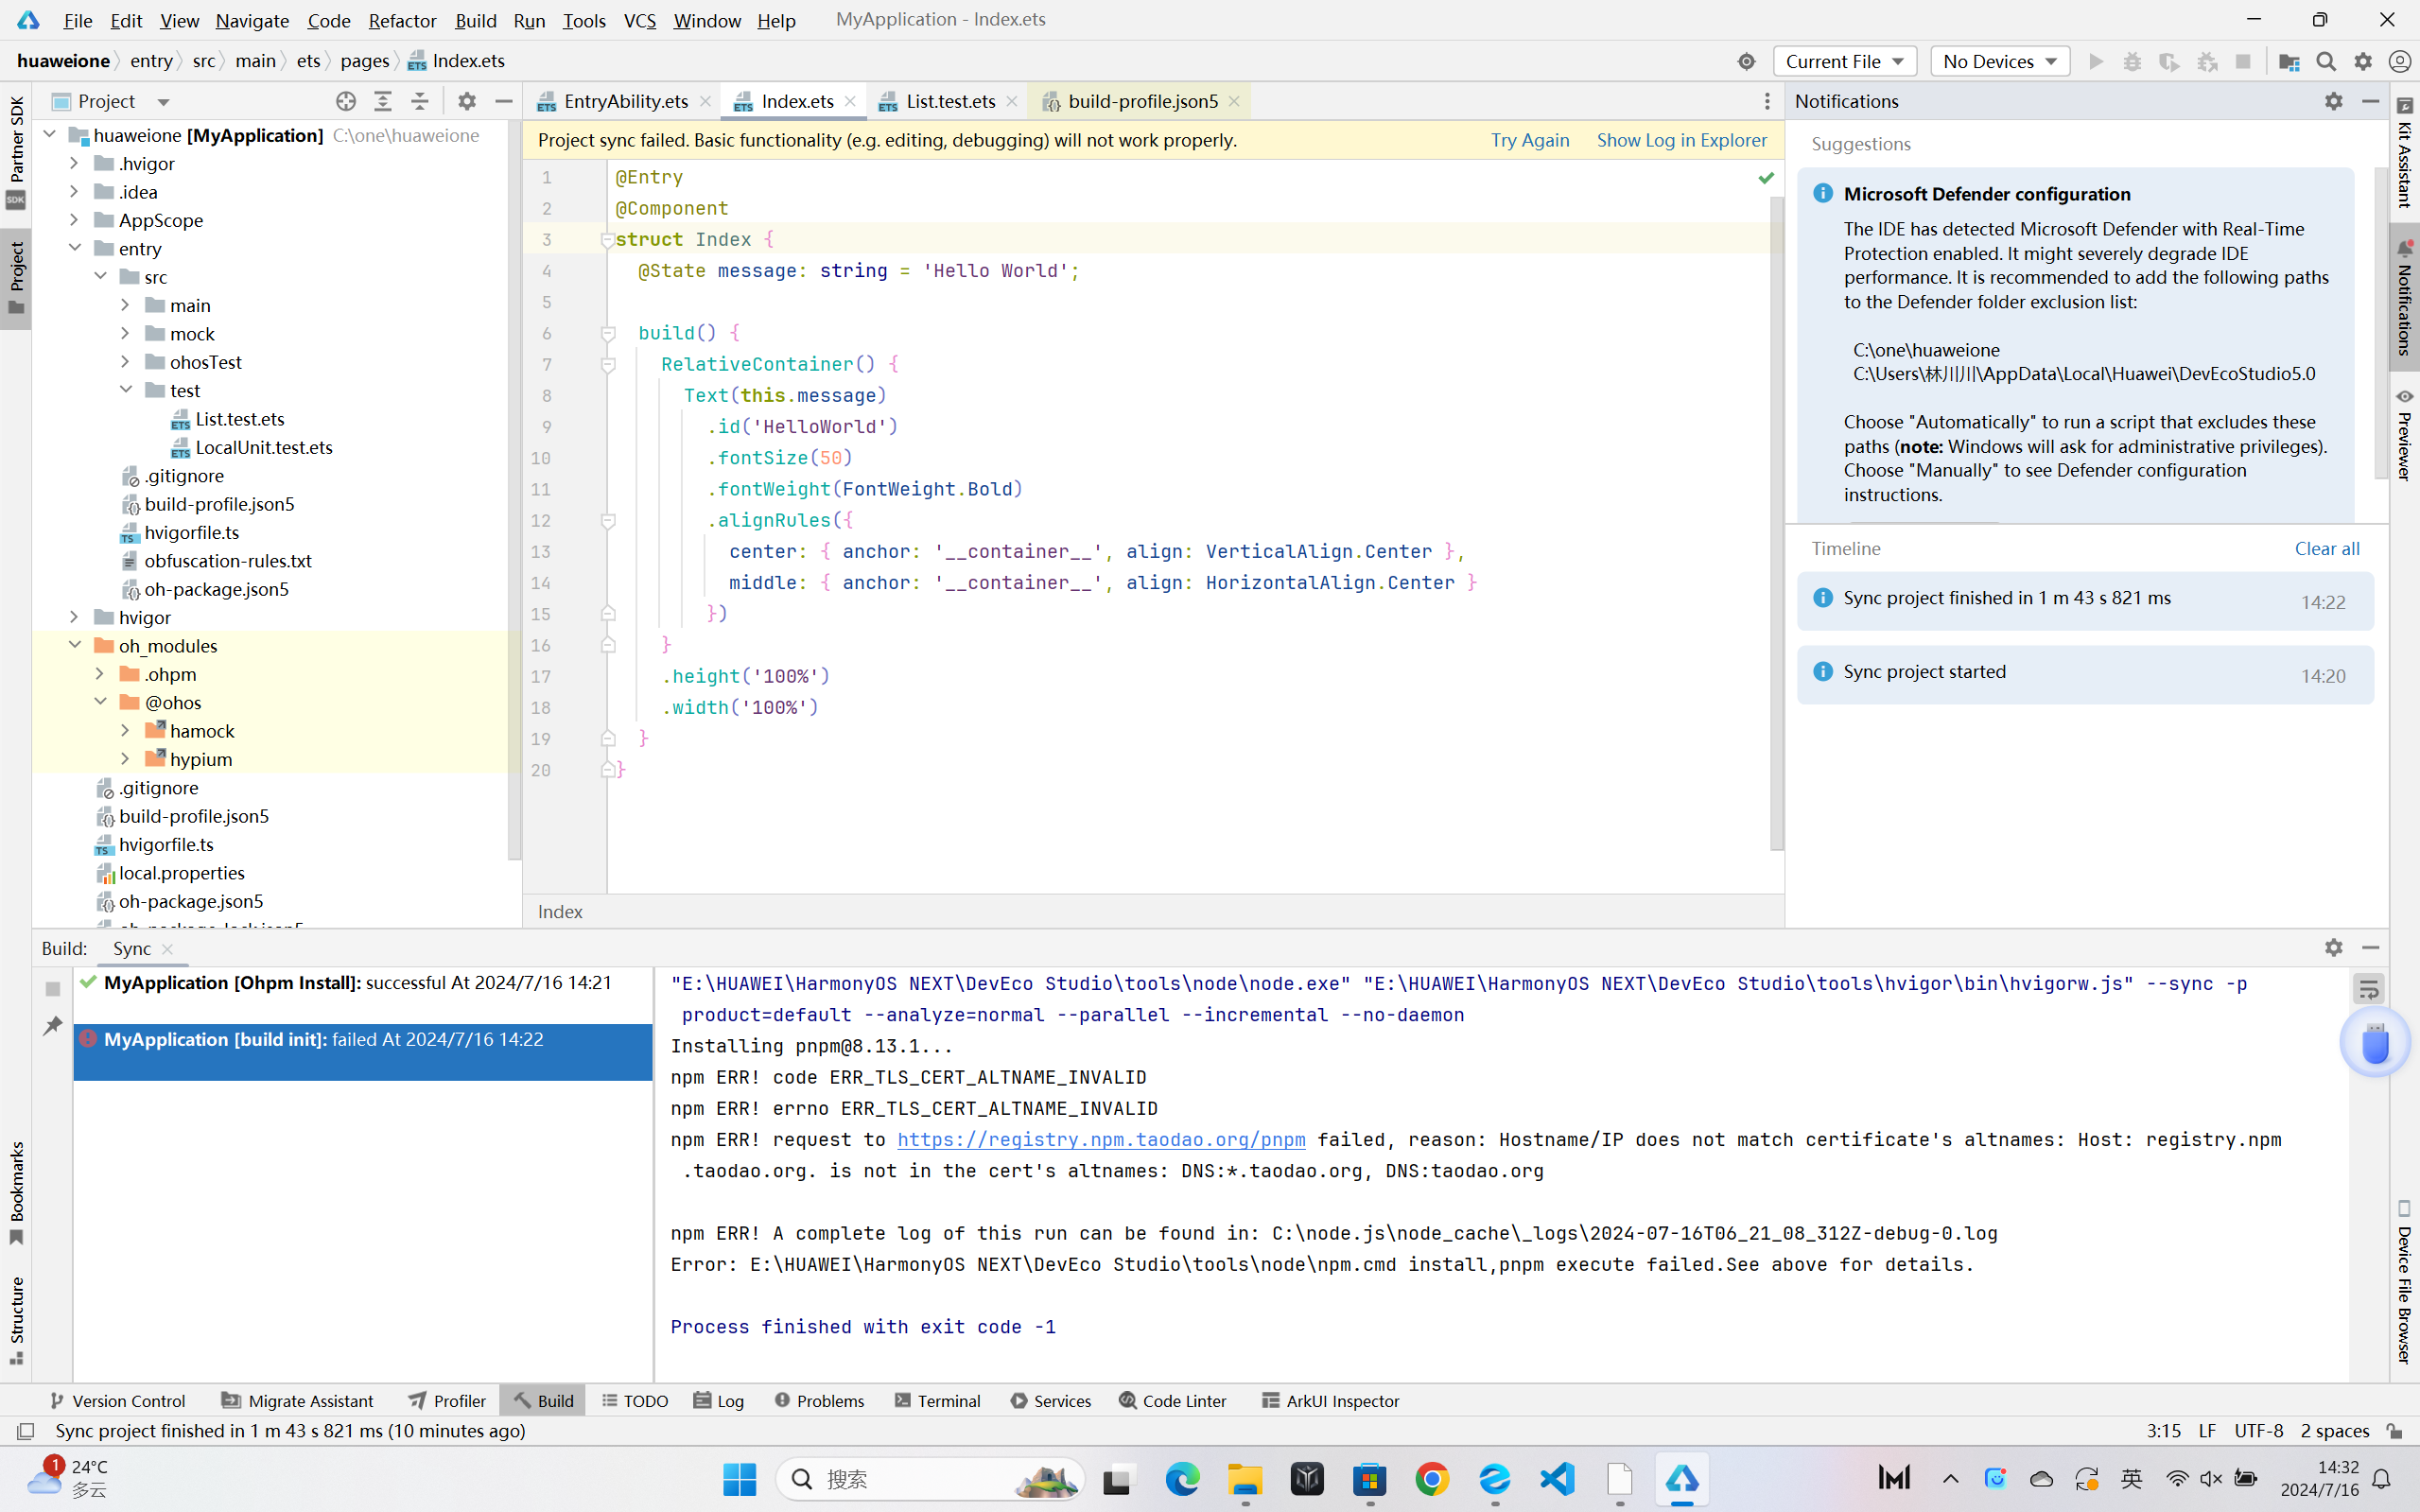Viewport: 2420px width, 1512px height.
Task: Expand the AppScope folder
Action: tap(74, 220)
